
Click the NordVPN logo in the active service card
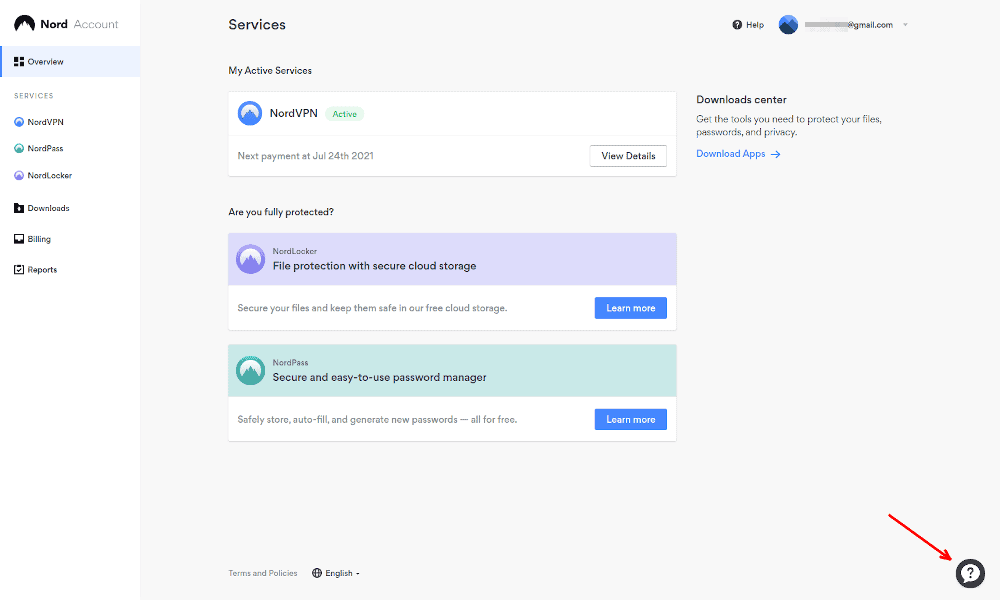click(250, 113)
